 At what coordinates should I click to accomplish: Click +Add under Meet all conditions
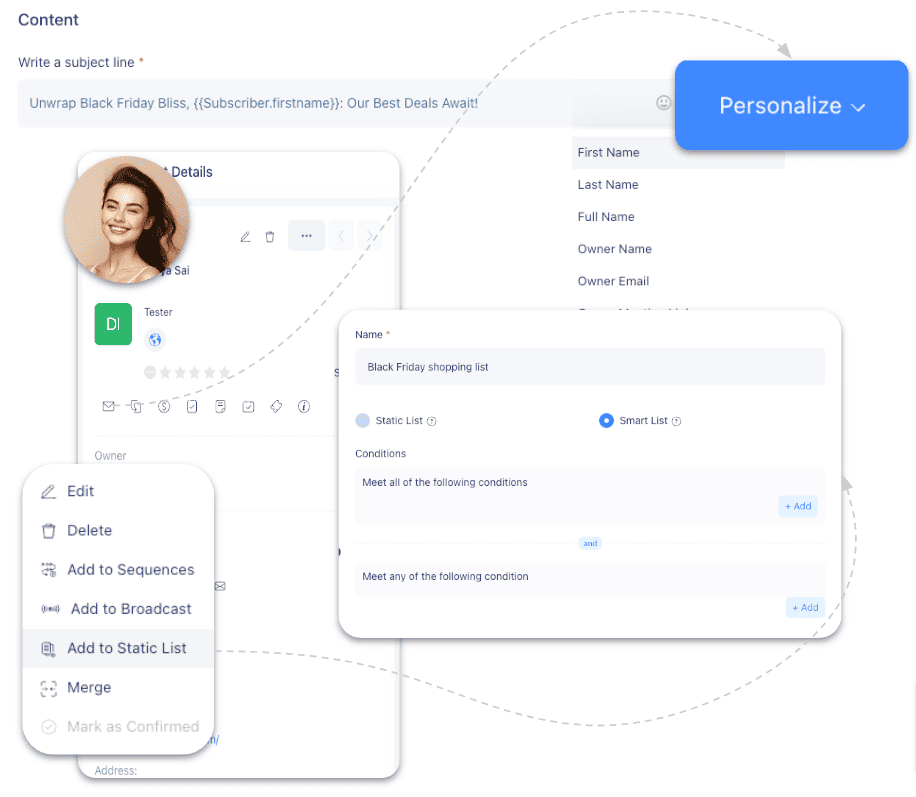(x=798, y=506)
